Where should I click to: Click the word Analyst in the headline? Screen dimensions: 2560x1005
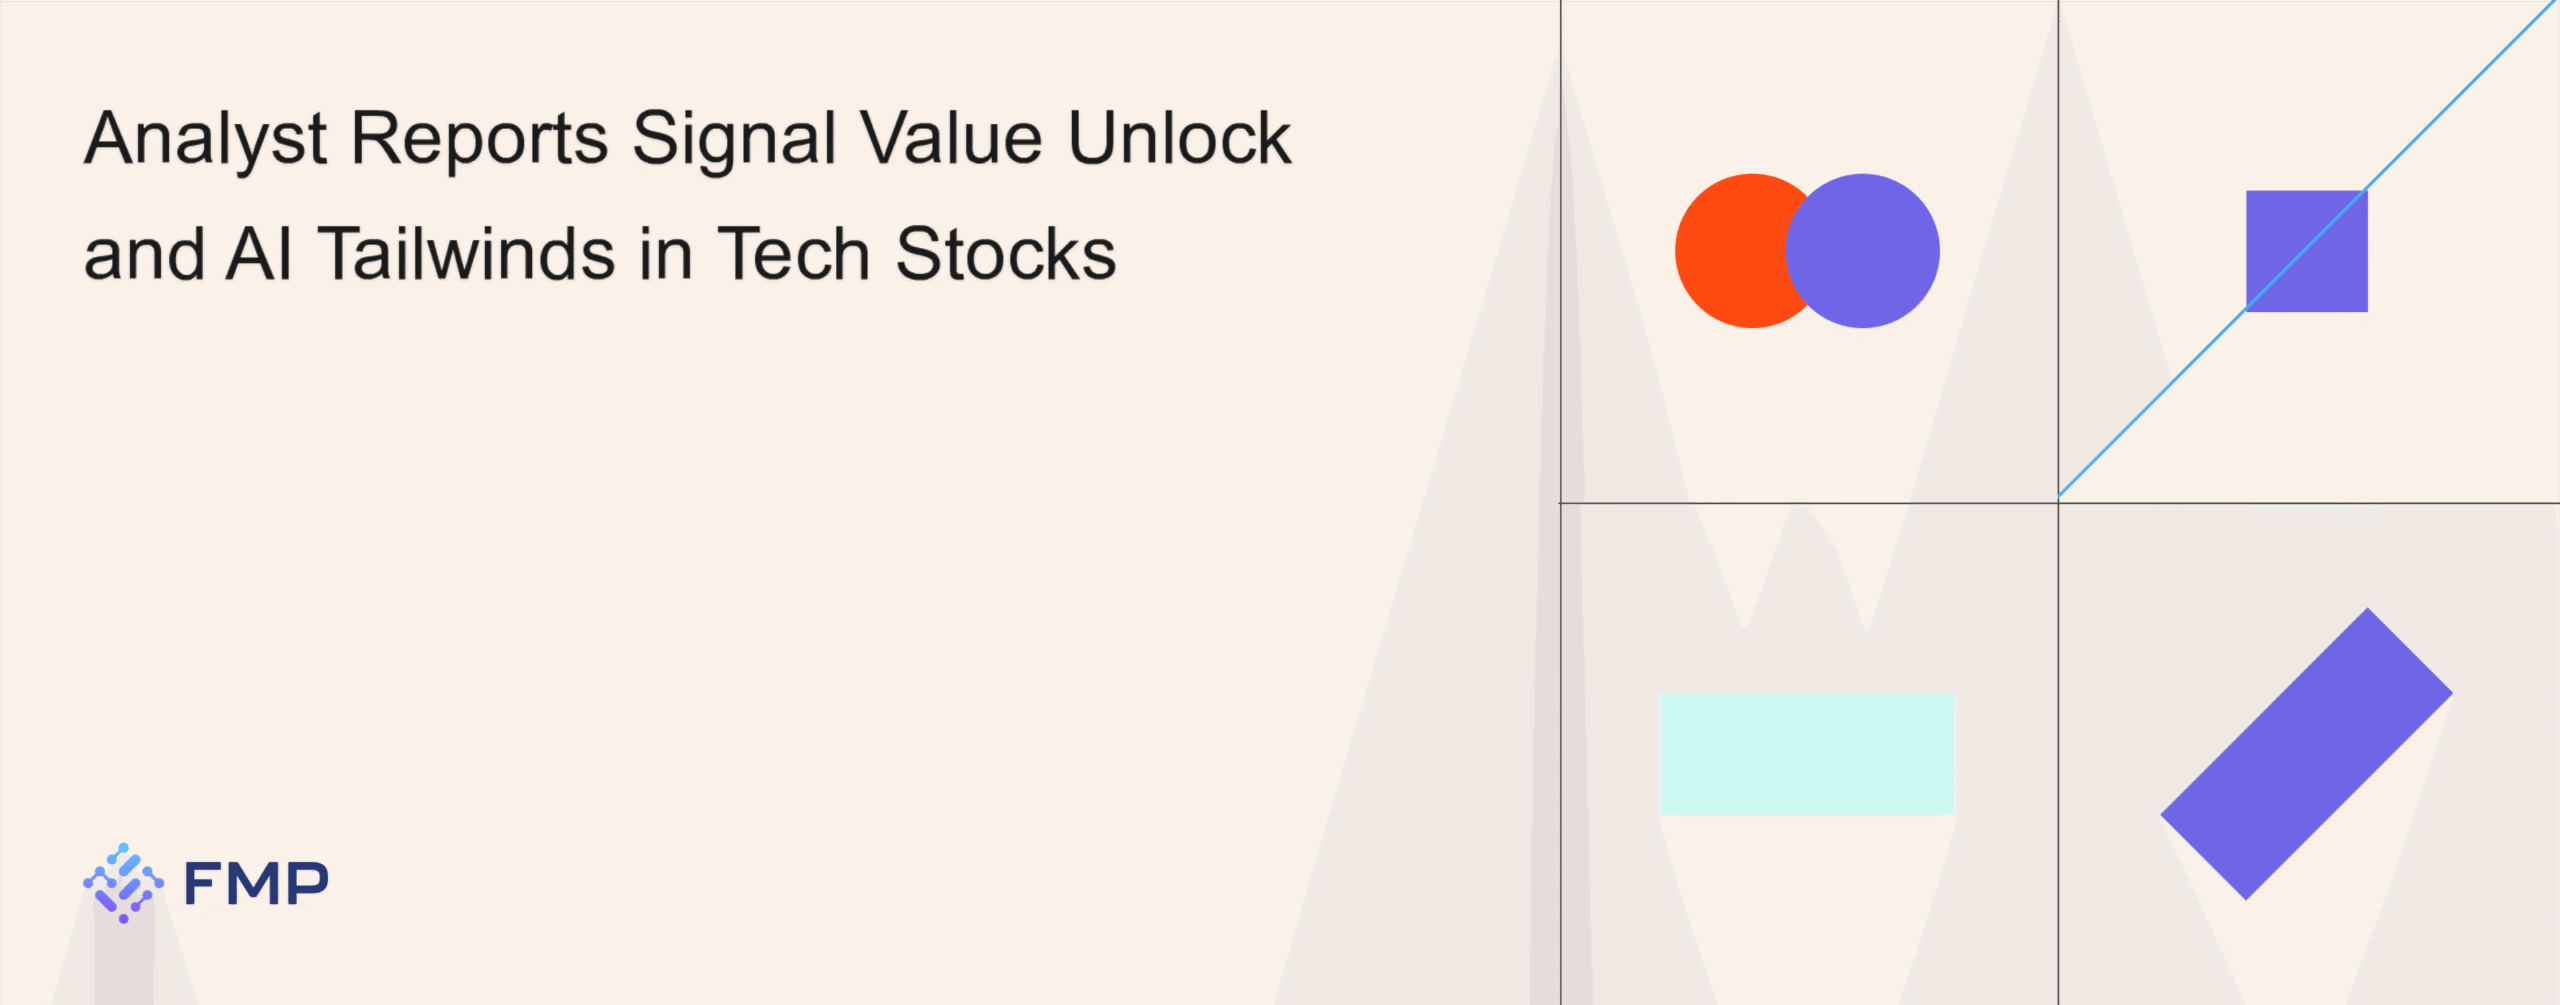[x=206, y=140]
